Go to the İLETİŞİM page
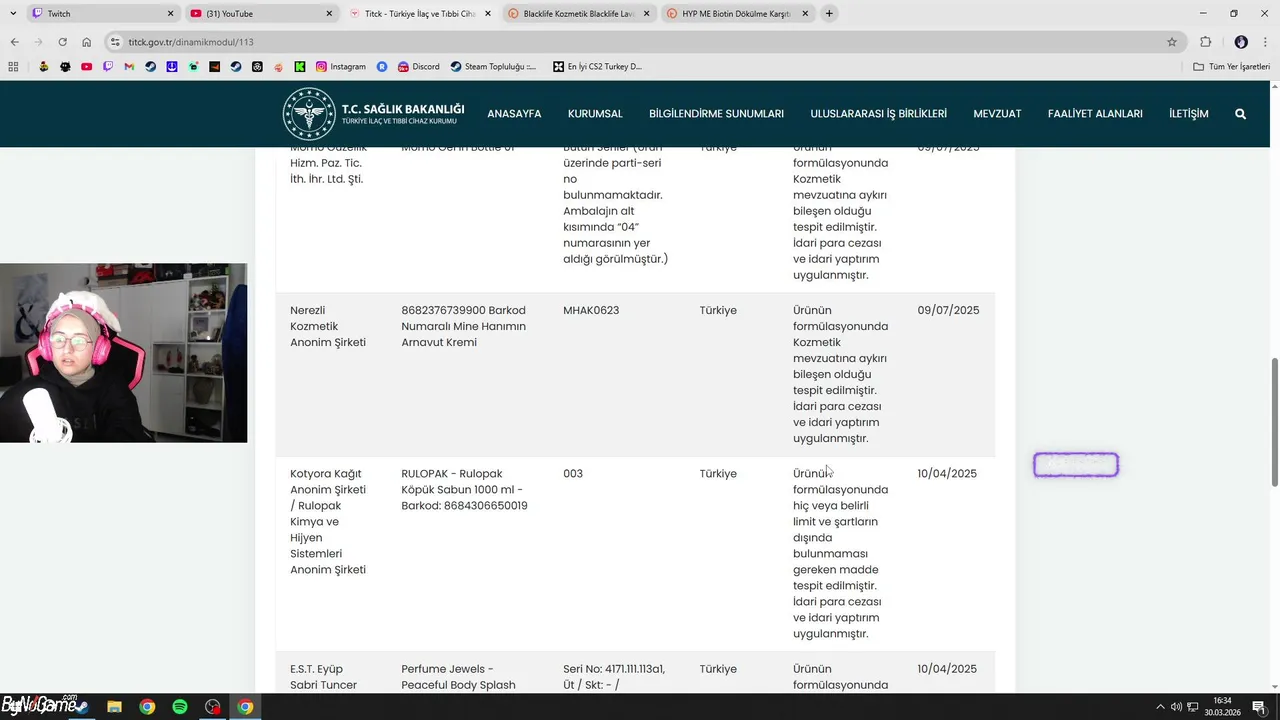1280x720 pixels. [x=1189, y=114]
